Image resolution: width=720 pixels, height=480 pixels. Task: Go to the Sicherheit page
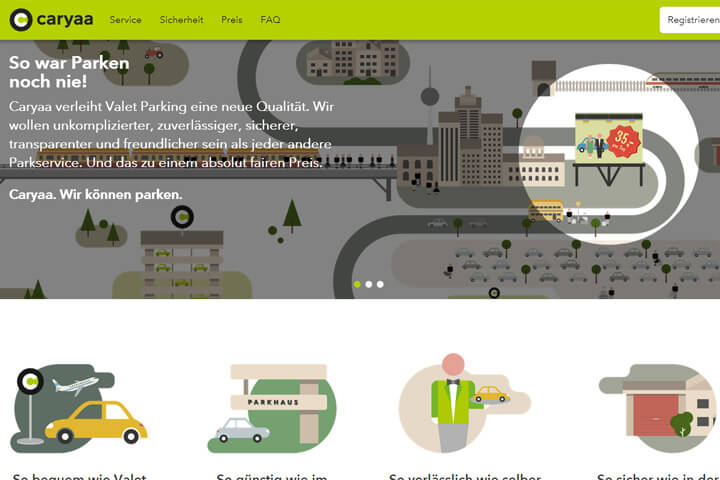pos(181,20)
